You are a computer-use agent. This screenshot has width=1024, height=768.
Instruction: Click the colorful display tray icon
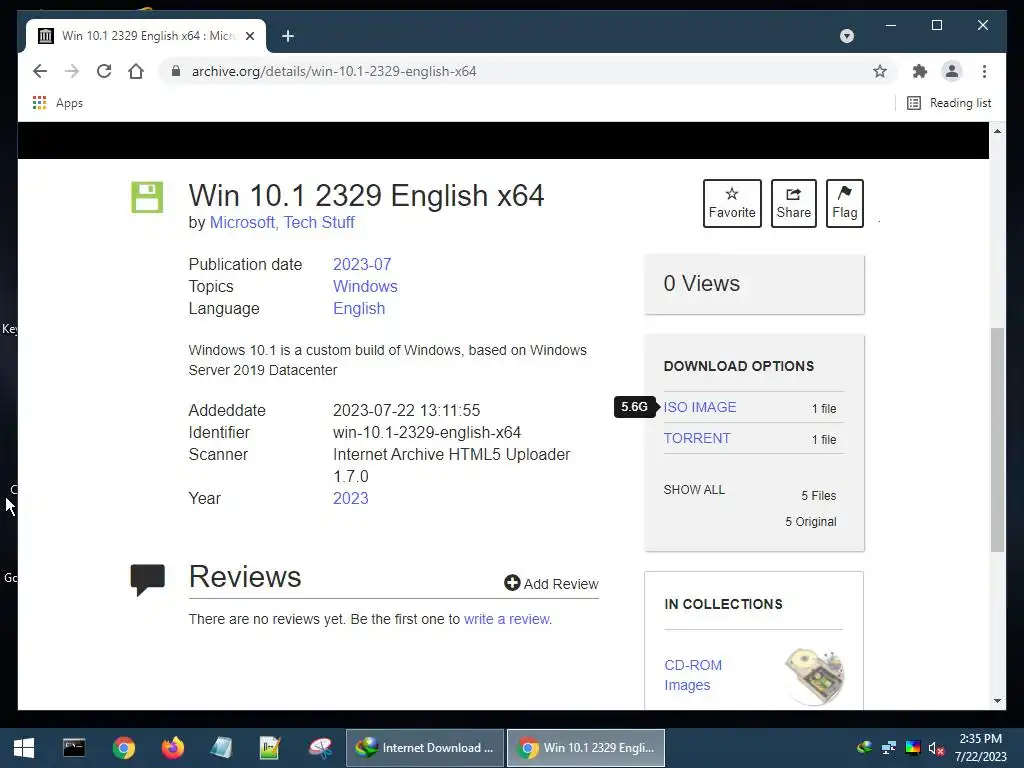click(x=913, y=748)
